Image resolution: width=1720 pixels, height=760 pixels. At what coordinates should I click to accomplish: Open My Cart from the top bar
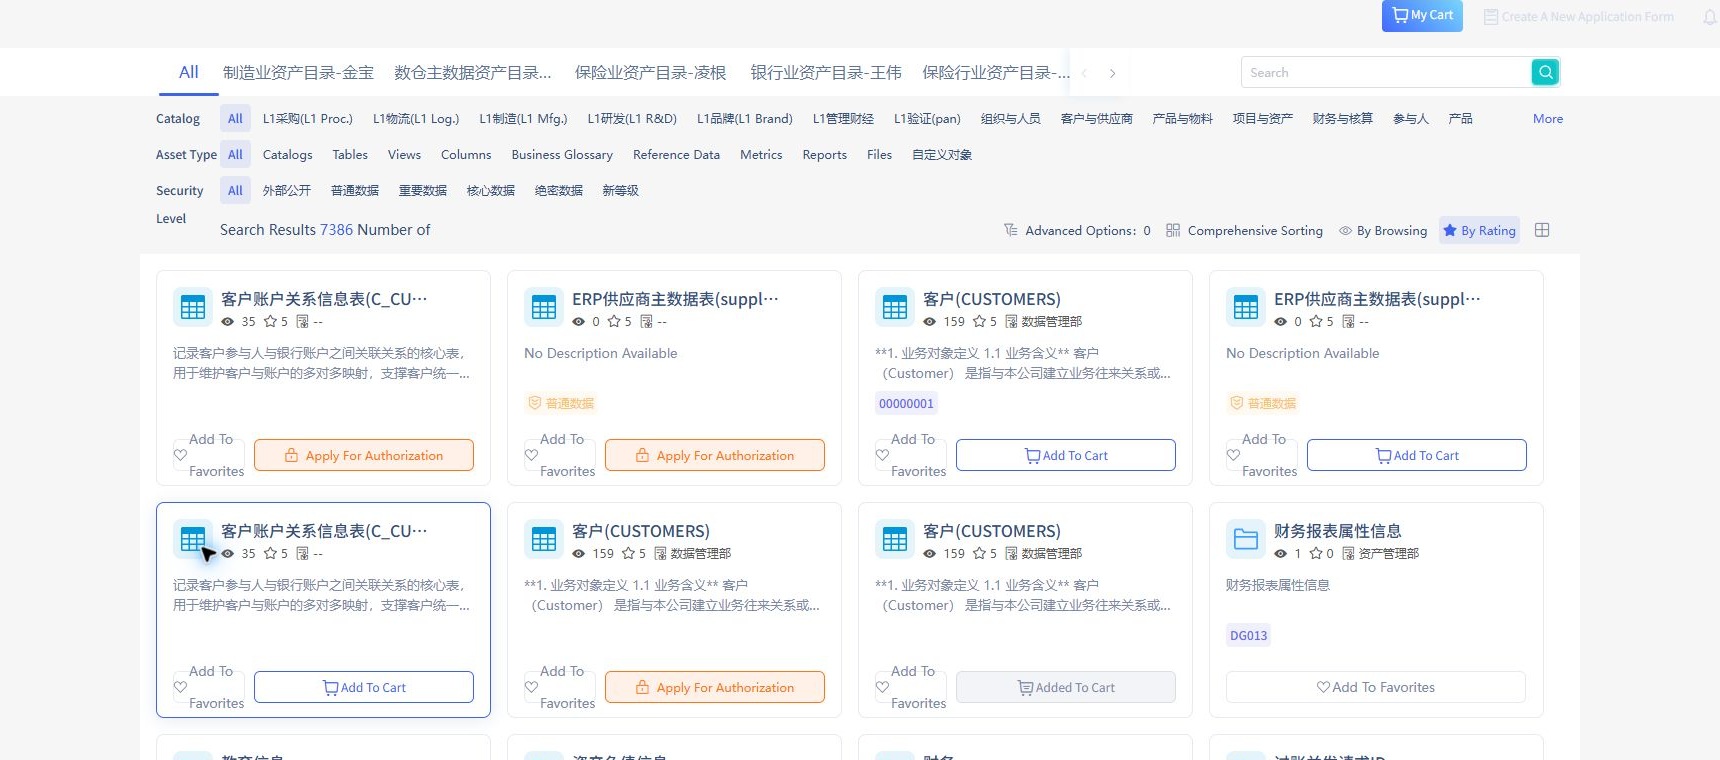(x=1422, y=15)
